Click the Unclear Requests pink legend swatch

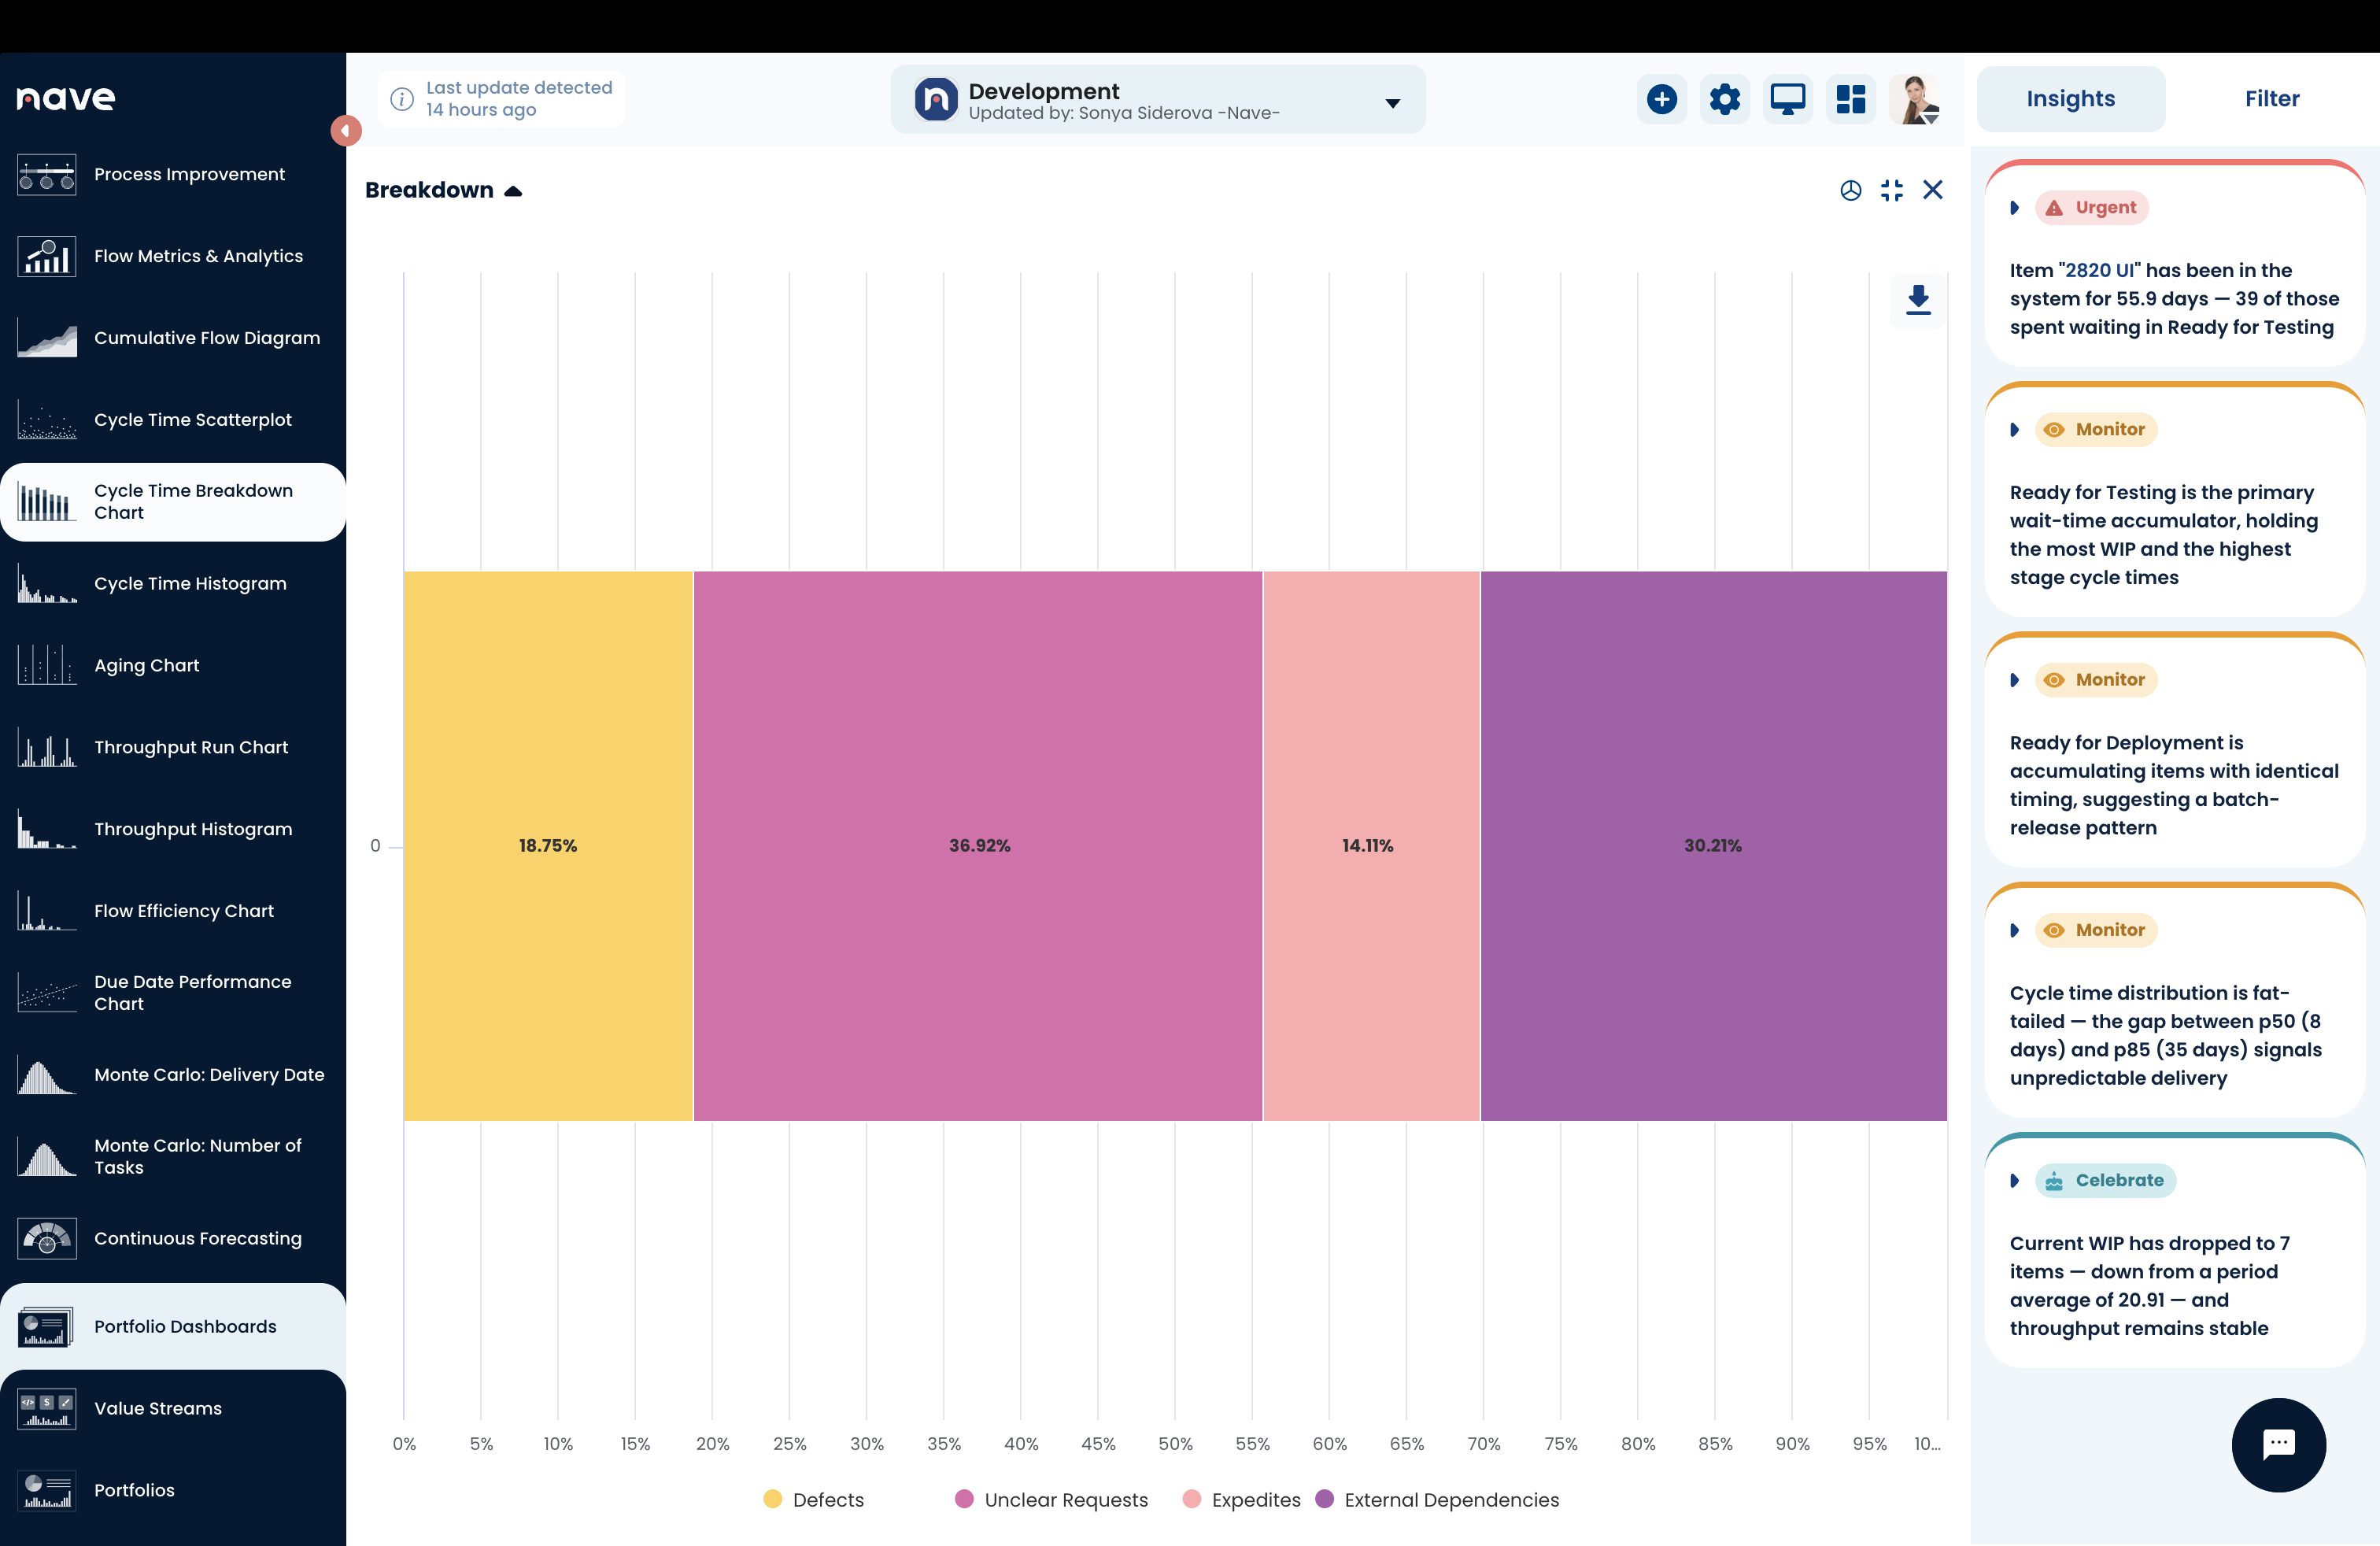tap(964, 1499)
